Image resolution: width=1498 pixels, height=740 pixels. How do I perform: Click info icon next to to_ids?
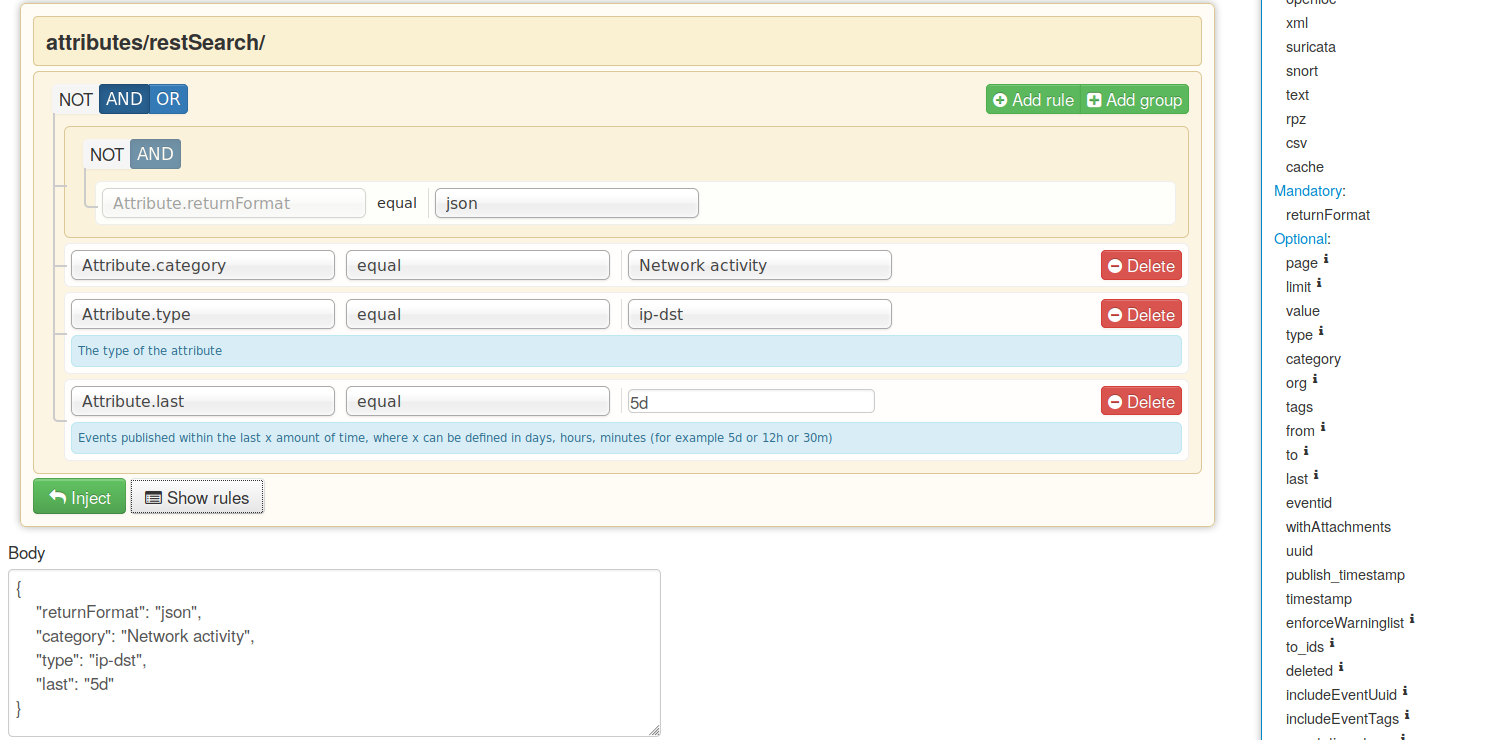[1332, 643]
